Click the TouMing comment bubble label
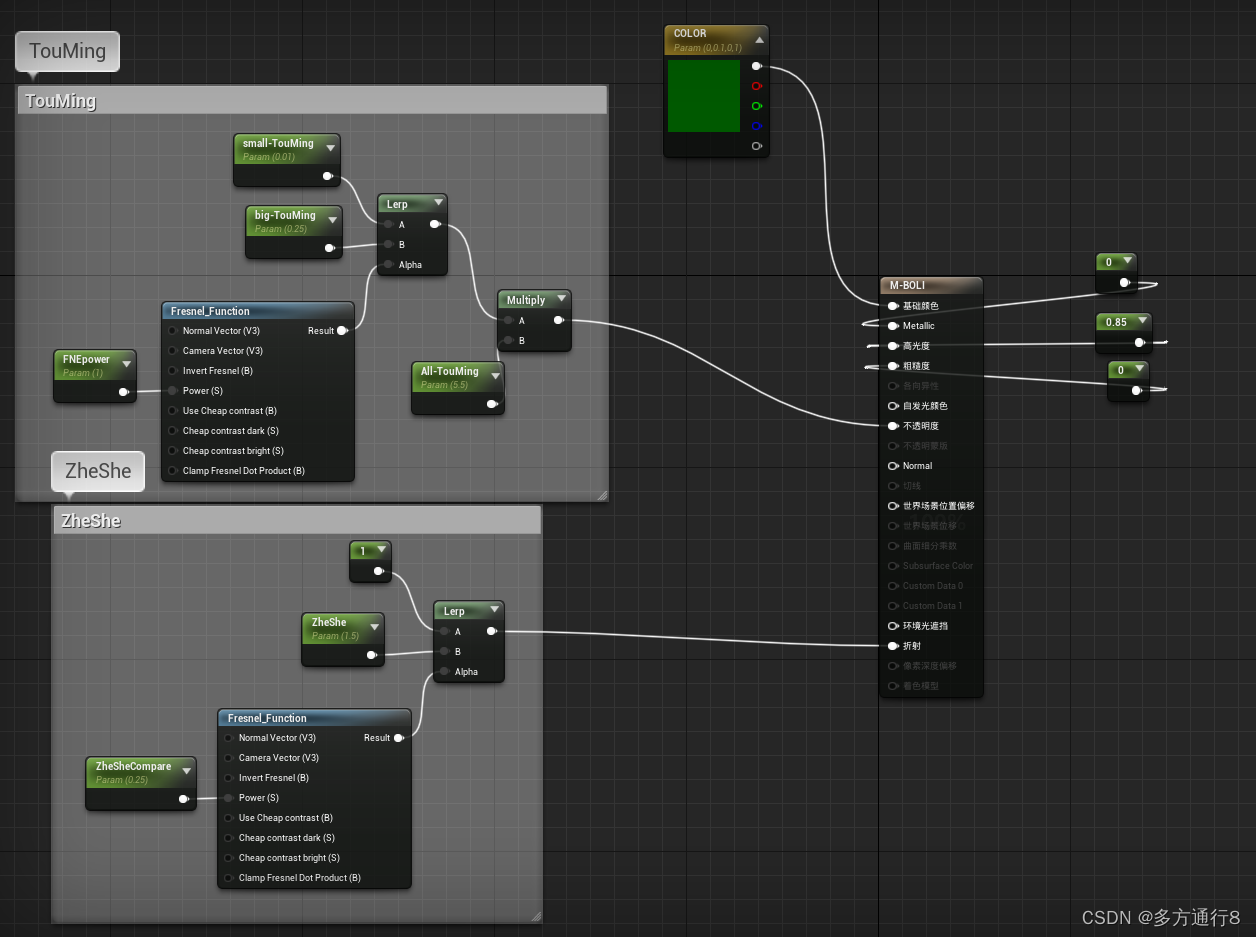1256x937 pixels. pyautogui.click(x=66, y=50)
